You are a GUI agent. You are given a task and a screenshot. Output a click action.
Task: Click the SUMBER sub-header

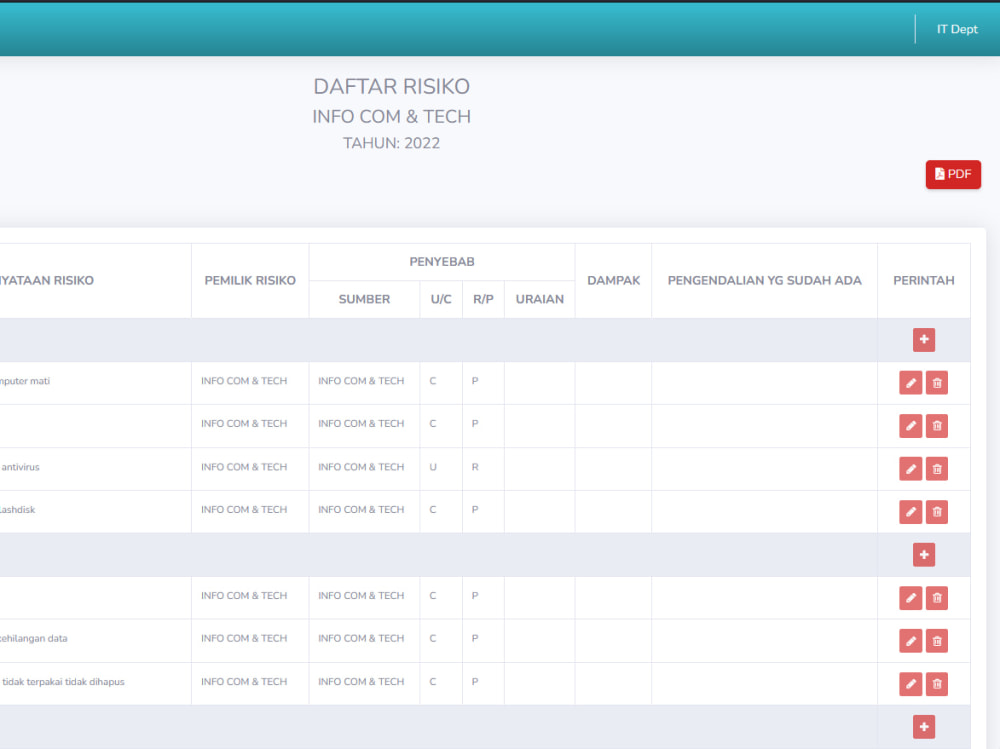point(364,299)
